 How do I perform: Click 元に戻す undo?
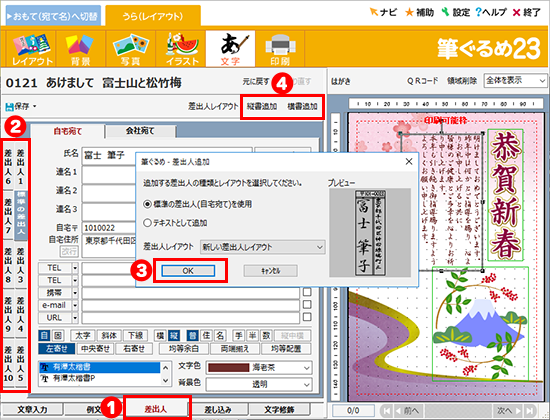(255, 82)
